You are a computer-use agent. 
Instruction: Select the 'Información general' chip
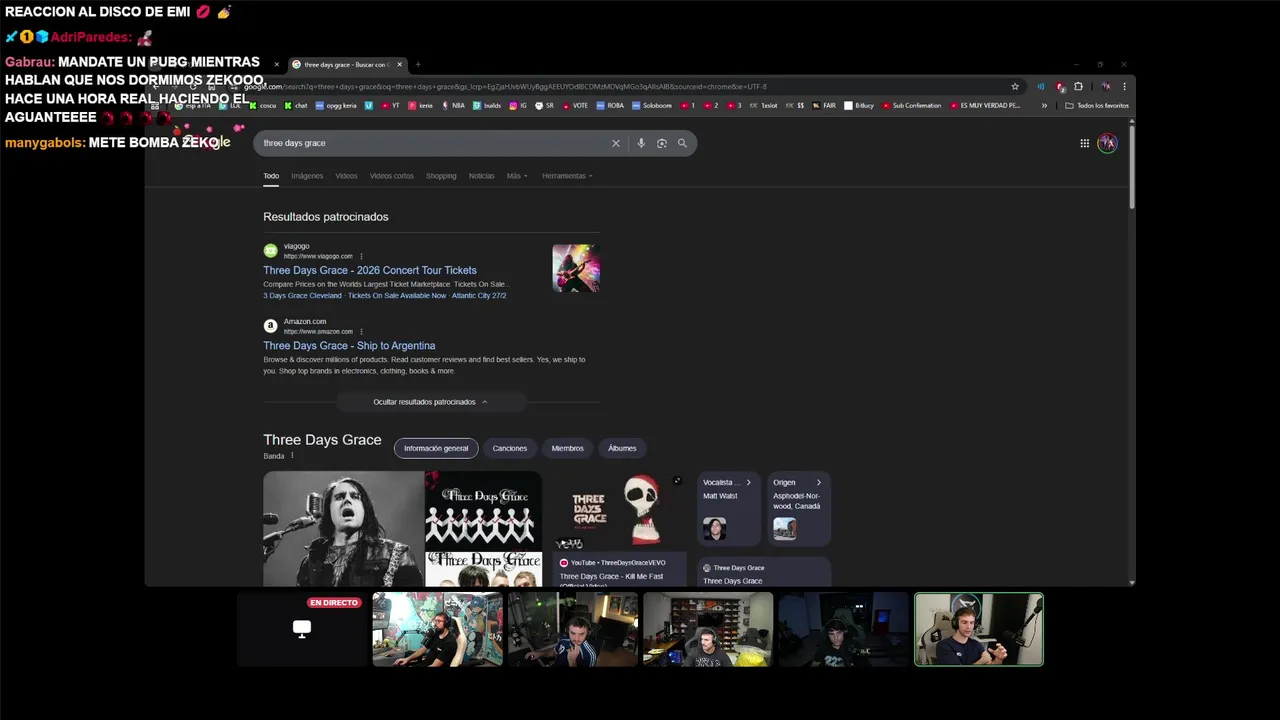click(x=436, y=448)
